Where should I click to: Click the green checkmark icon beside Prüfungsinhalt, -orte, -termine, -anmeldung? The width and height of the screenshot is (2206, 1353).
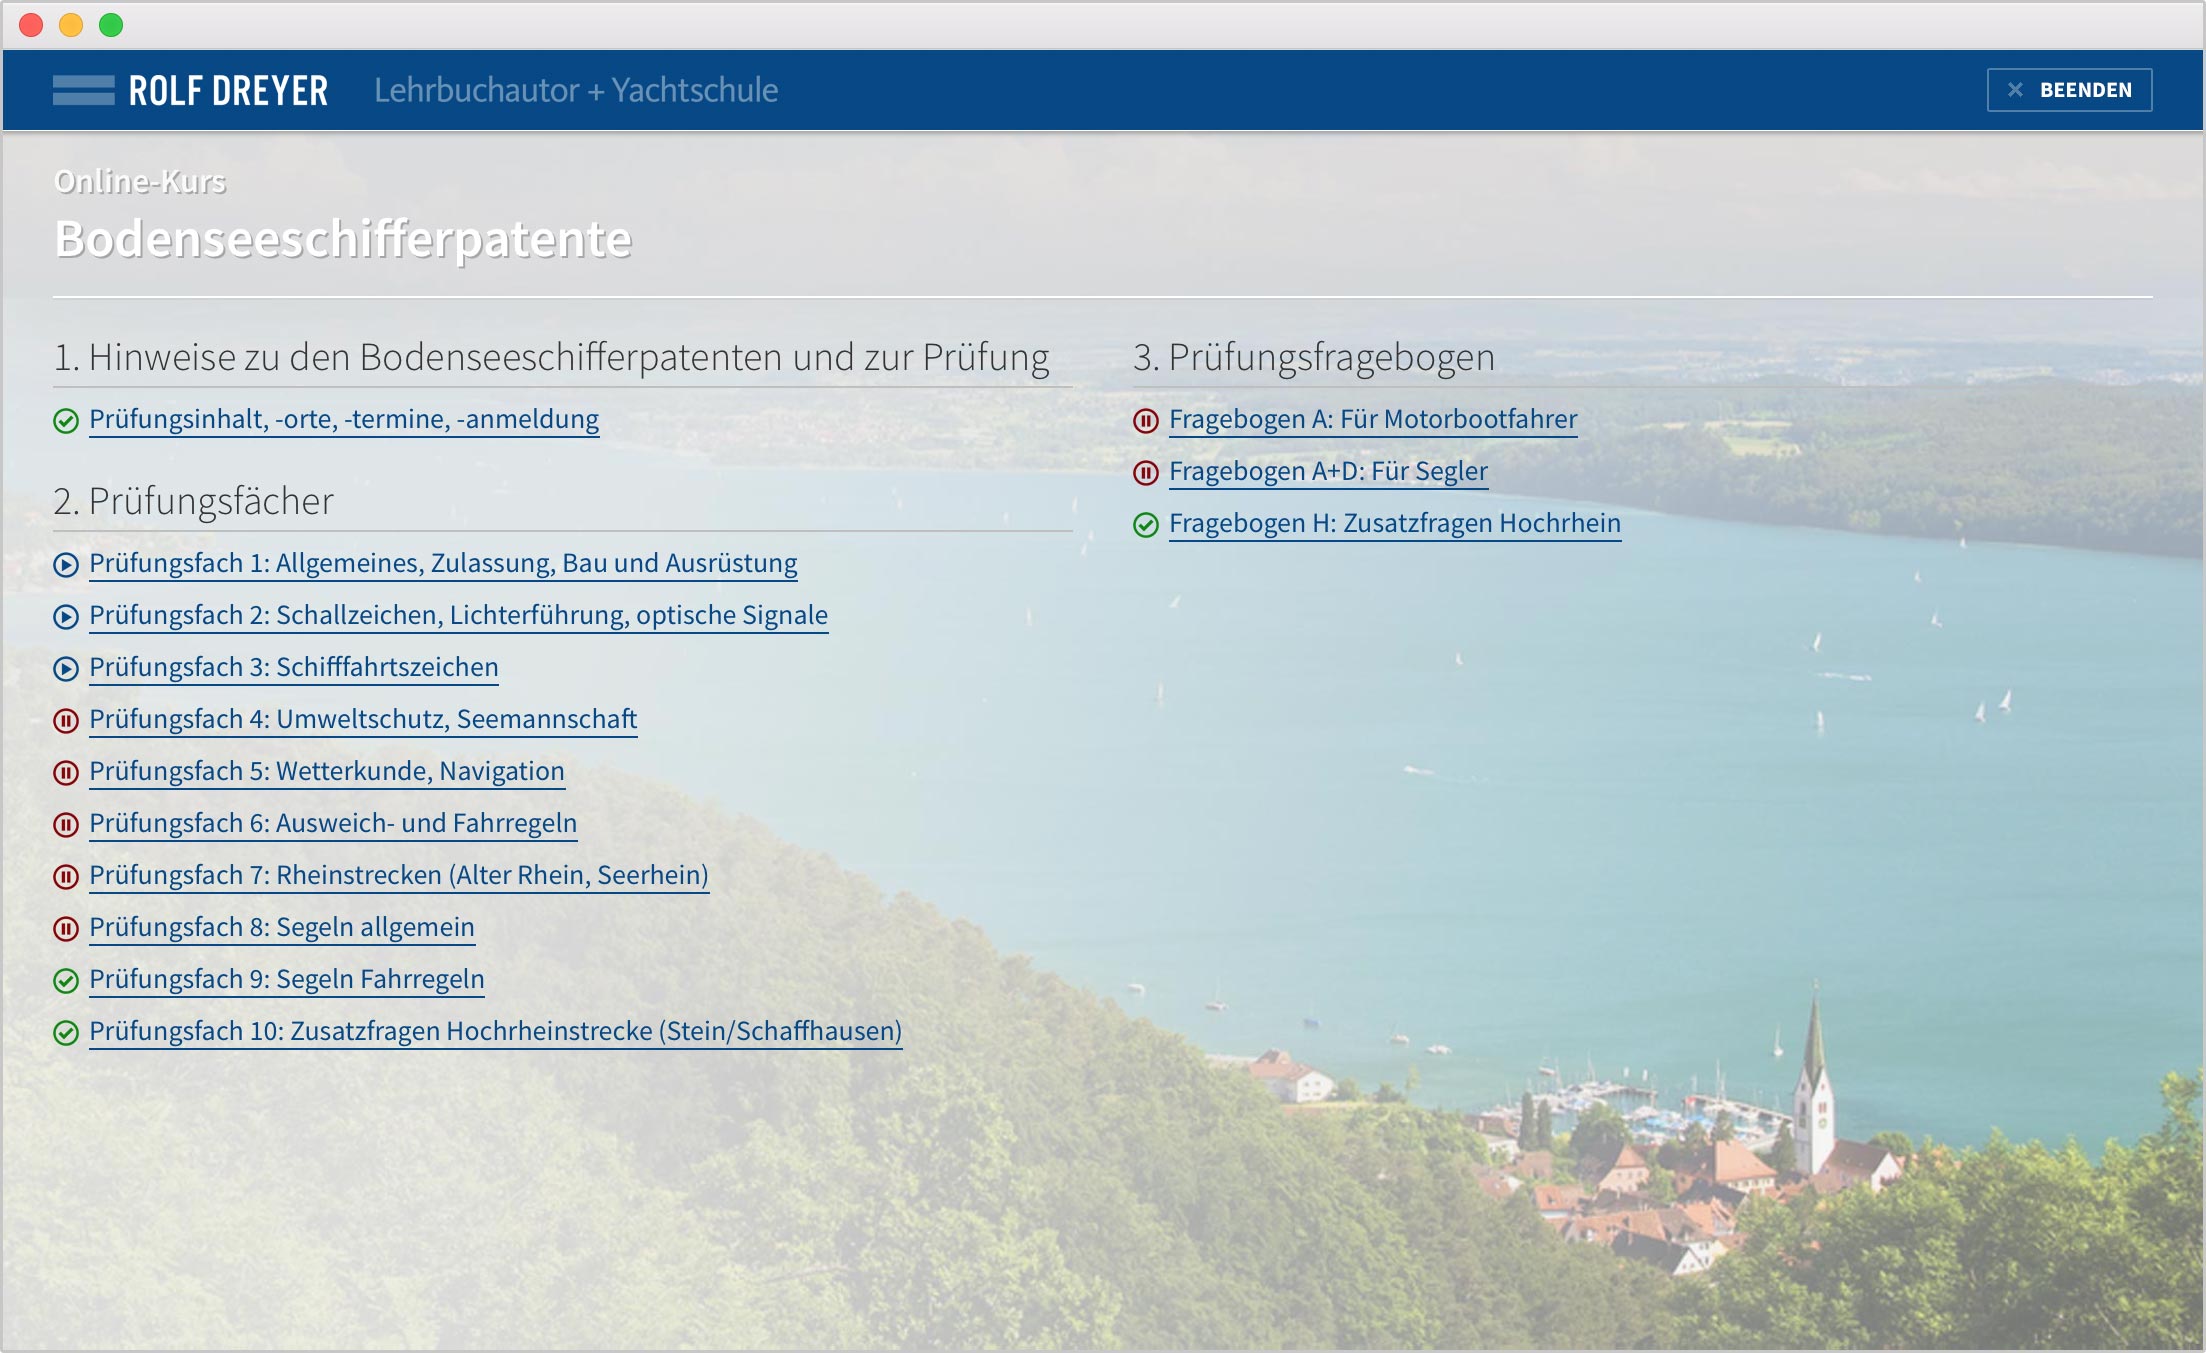tap(66, 421)
